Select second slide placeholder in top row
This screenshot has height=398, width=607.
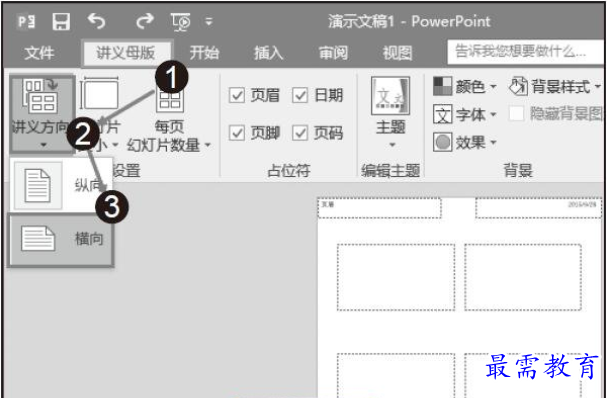pos(523,277)
